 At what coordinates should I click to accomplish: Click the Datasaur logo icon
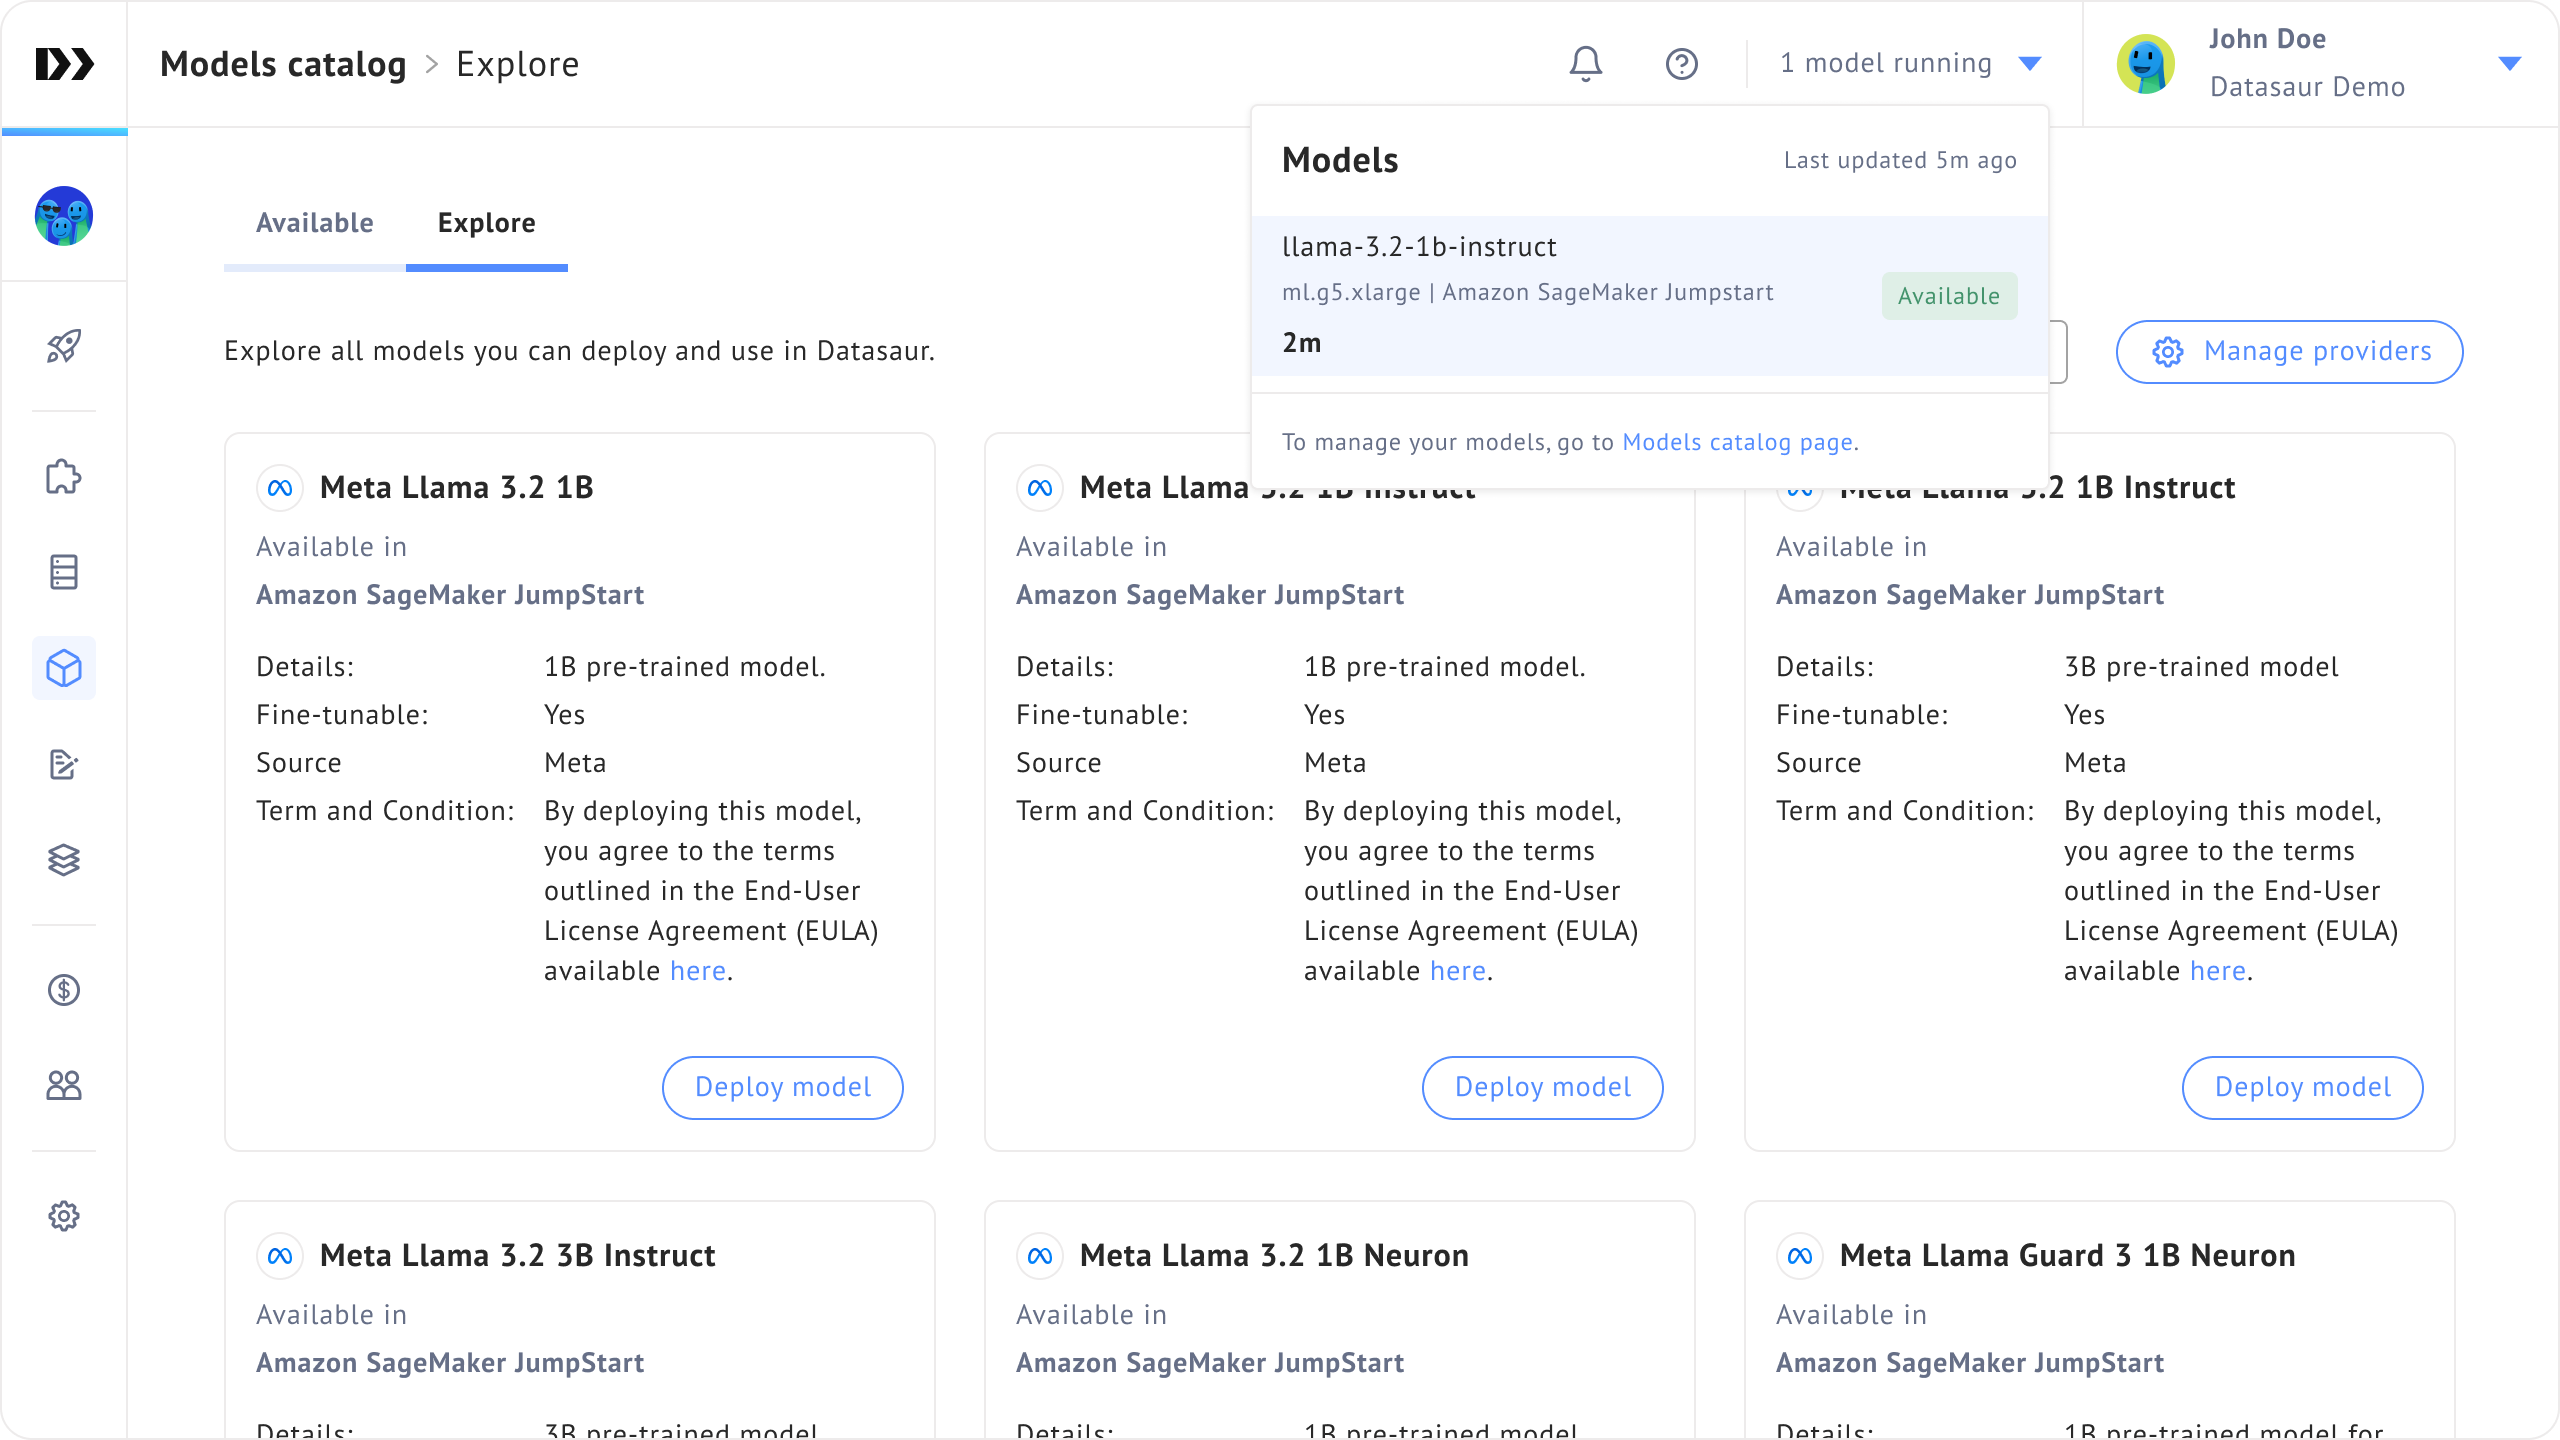click(64, 64)
